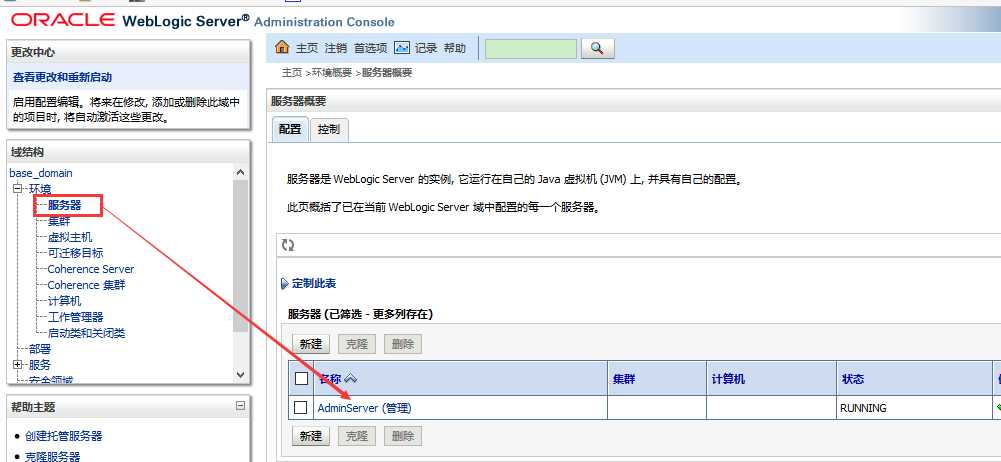Open 帮助 in the toolbar

click(x=455, y=48)
